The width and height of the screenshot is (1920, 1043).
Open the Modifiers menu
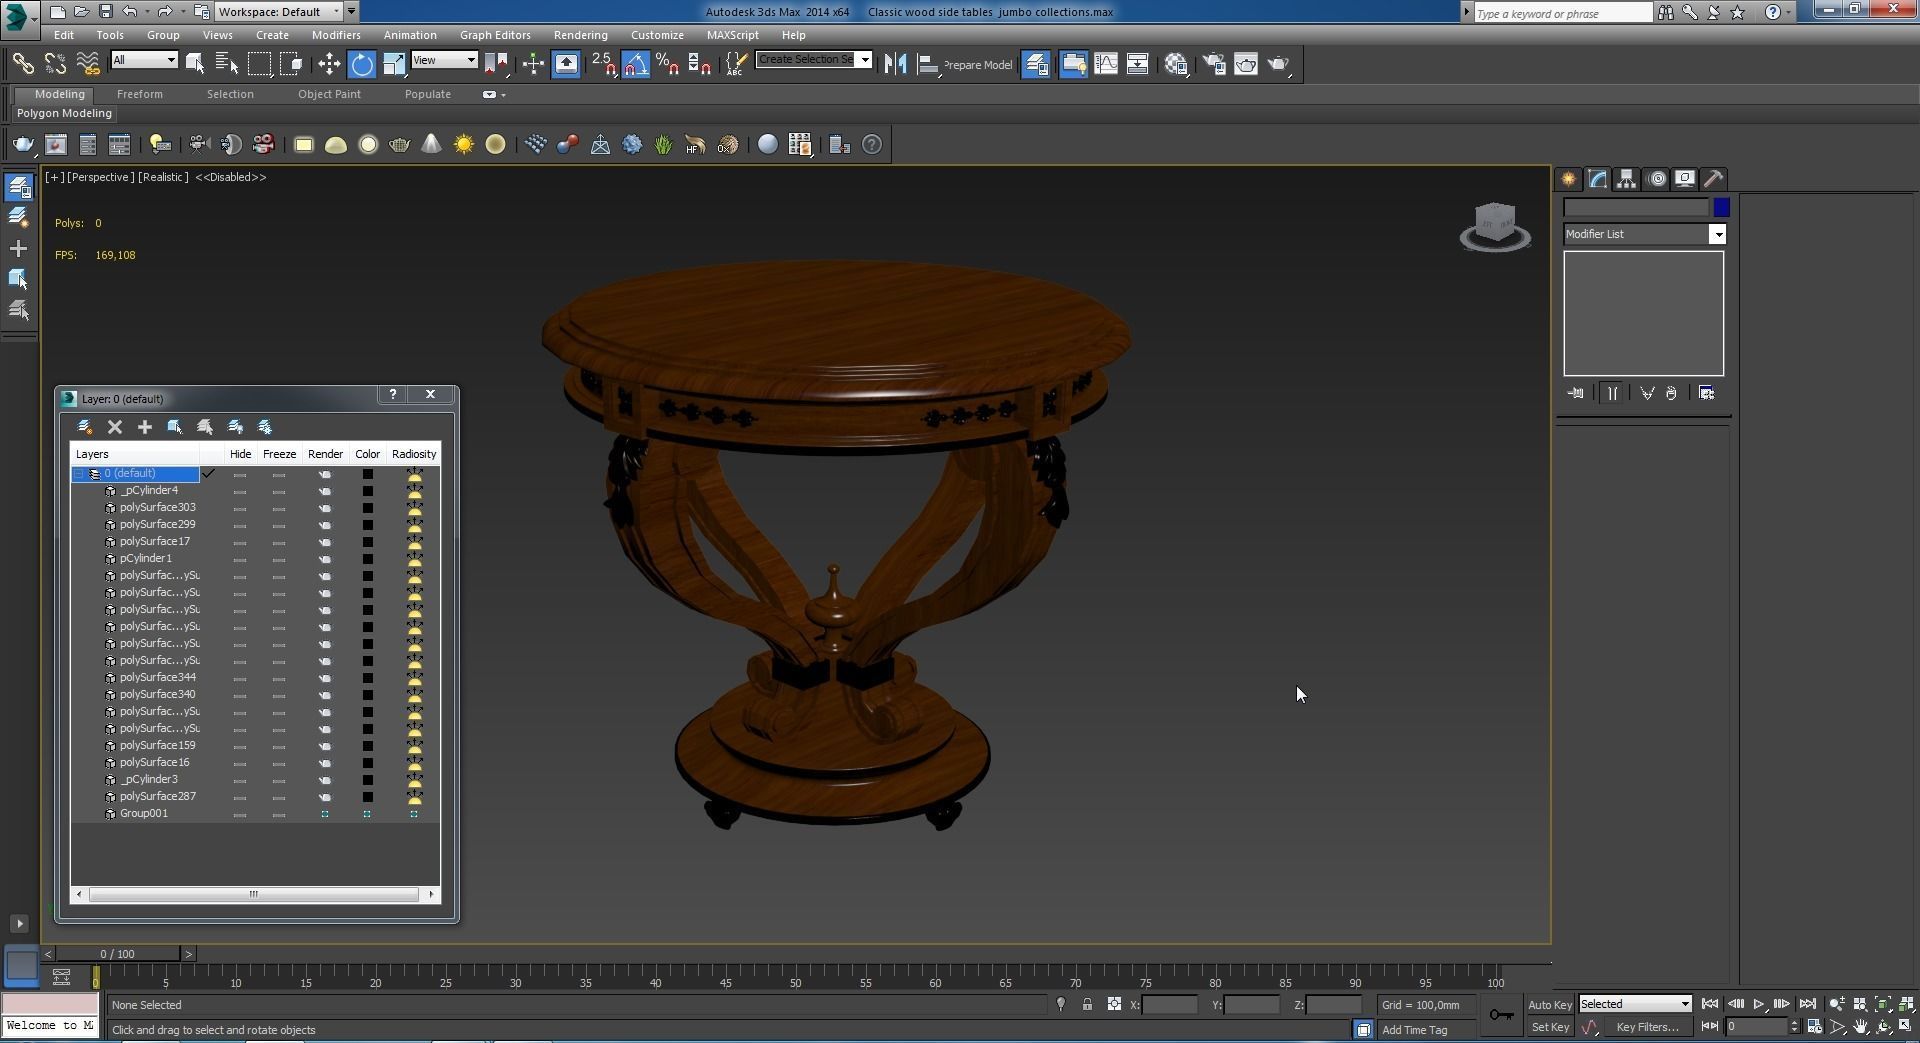tap(336, 35)
